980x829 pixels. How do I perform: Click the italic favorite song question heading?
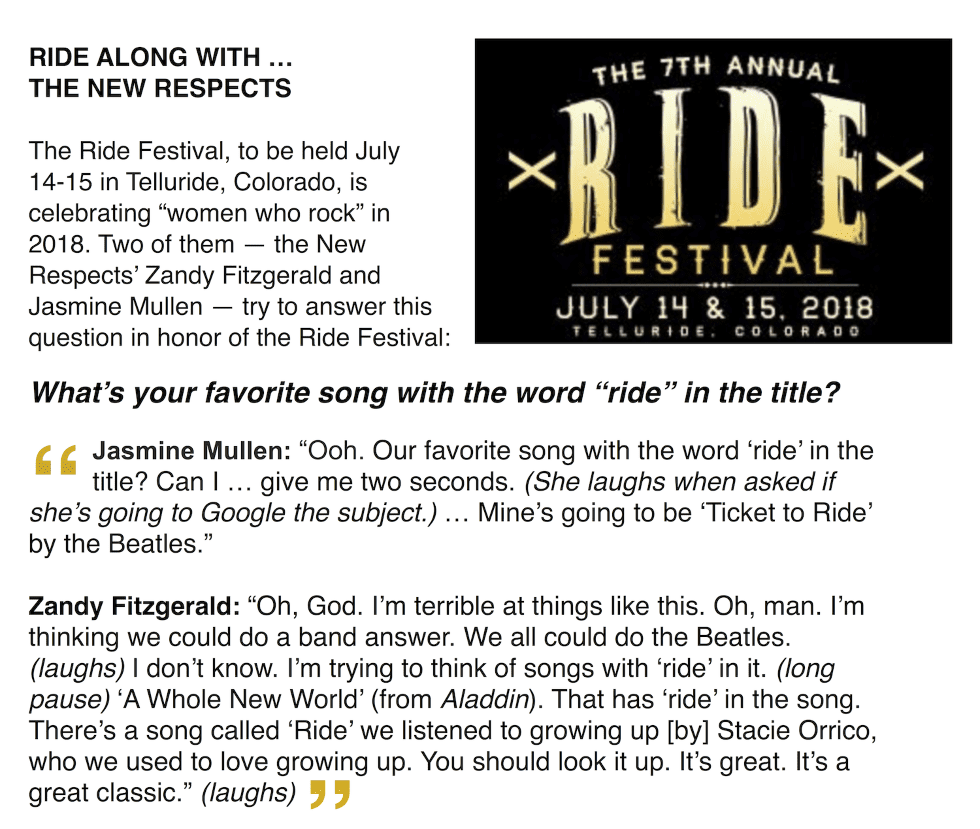pos(434,393)
